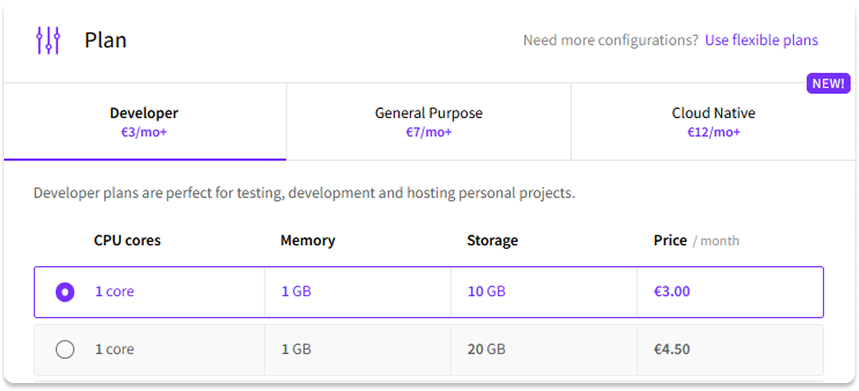Click the €3.00 price cell
Viewport: 859px width, 391px height.
(730, 292)
